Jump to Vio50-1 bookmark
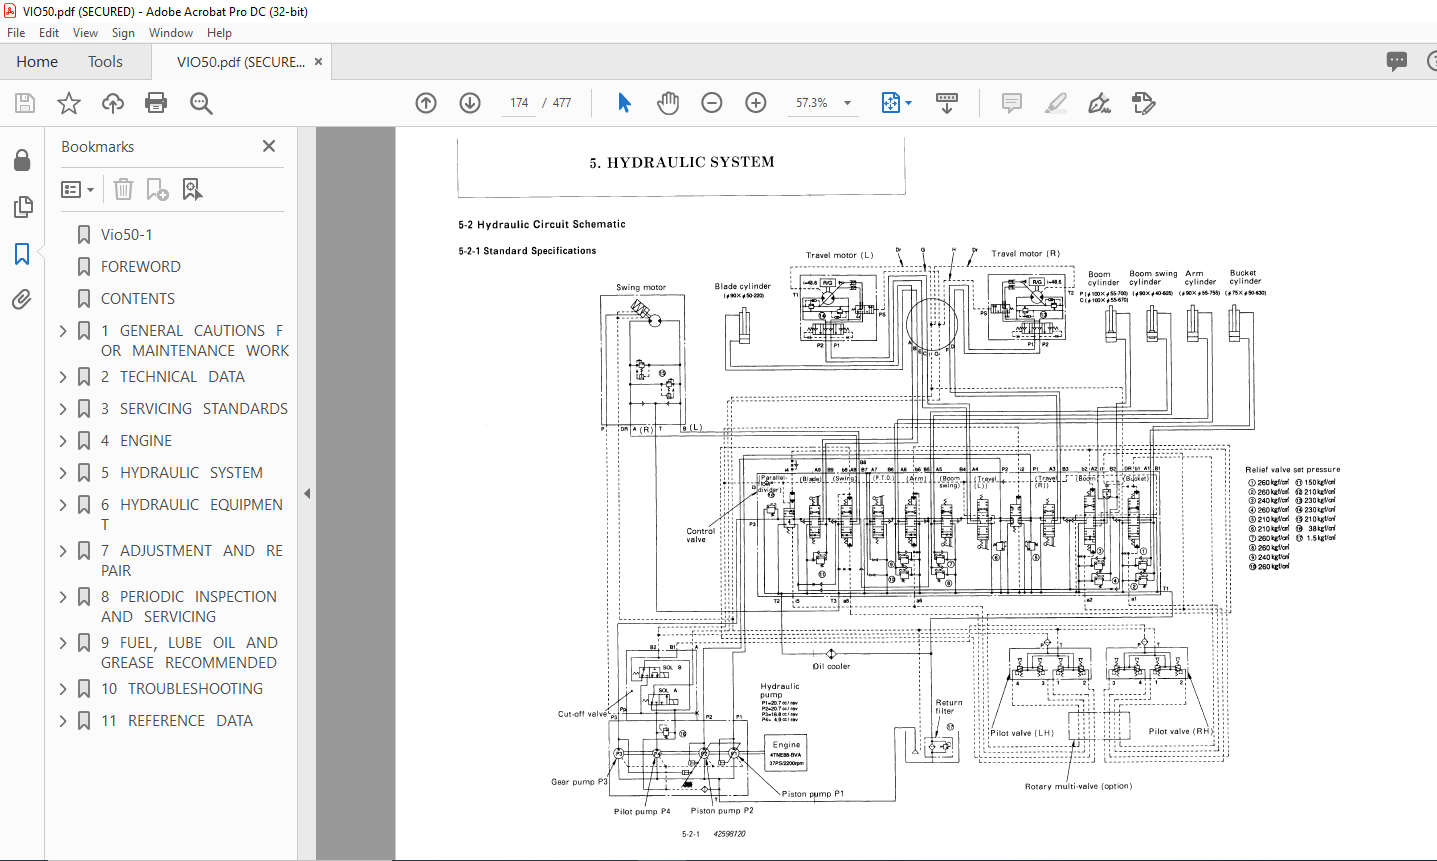Viewport: 1437px width, 861px height. point(127,235)
